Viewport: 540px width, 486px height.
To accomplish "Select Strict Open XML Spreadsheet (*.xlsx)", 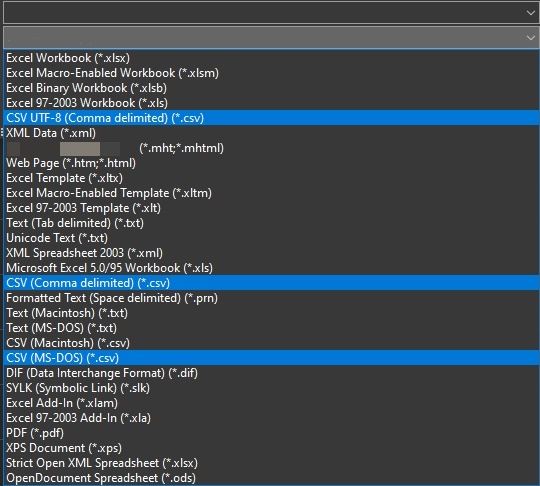I will pyautogui.click(x=271, y=463).
